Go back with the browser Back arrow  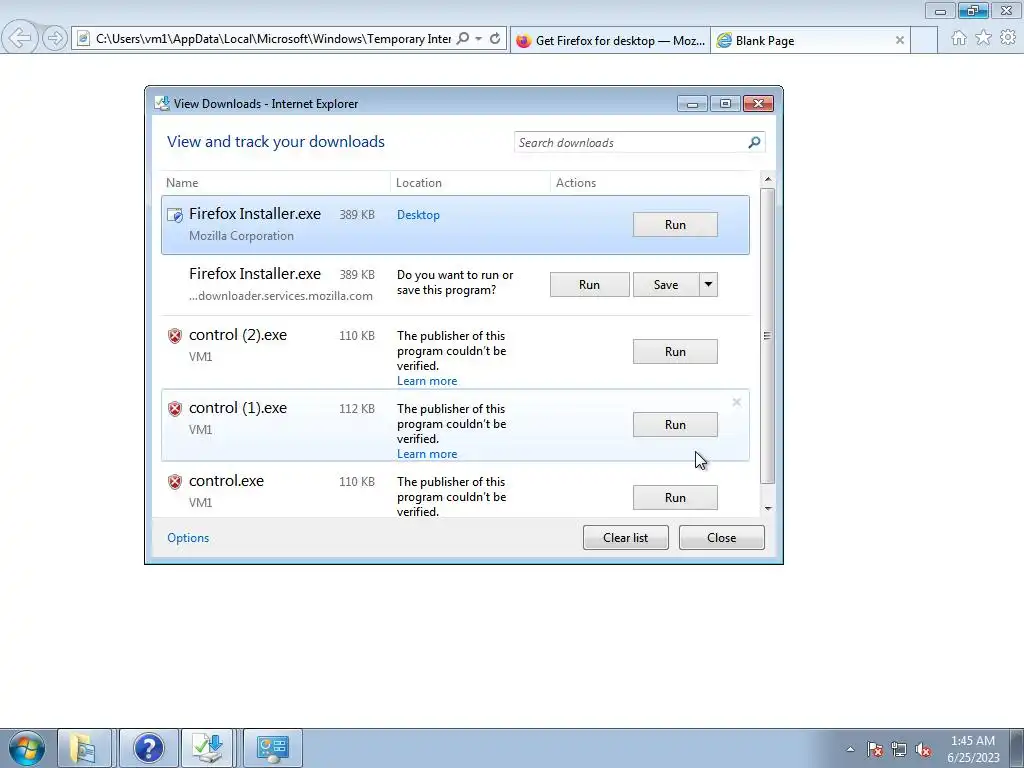tap(20, 38)
